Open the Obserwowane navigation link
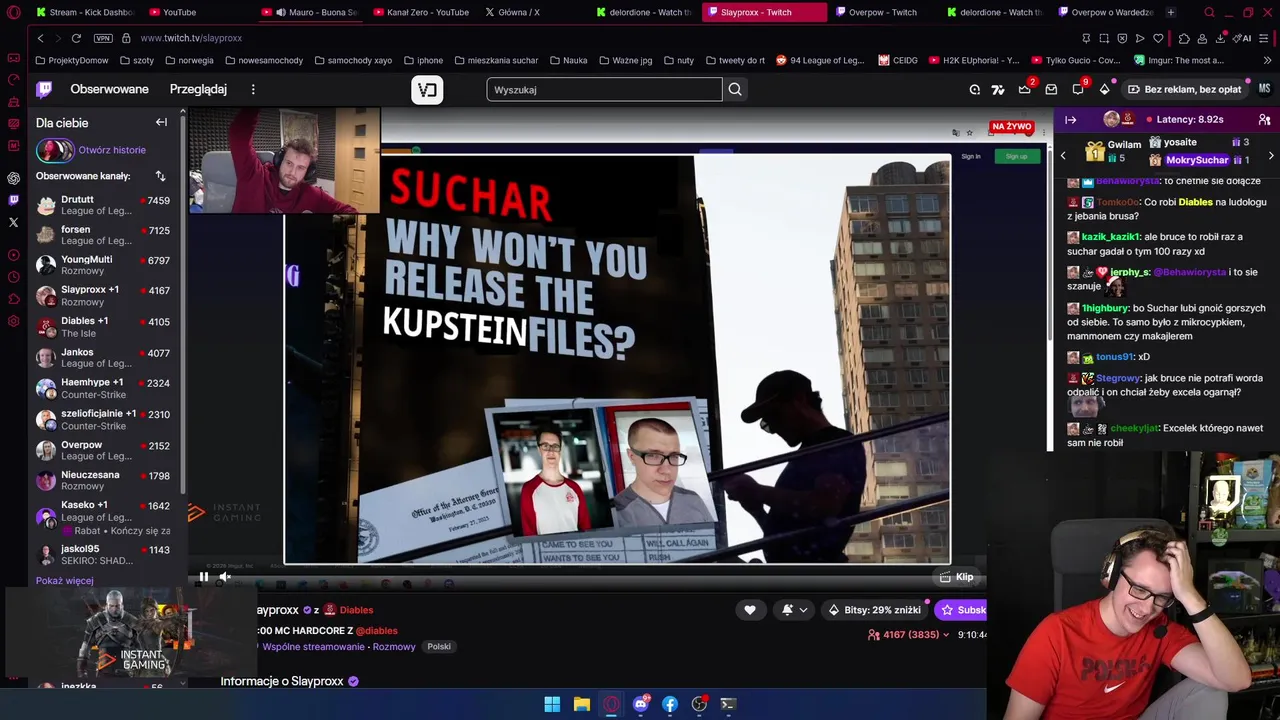 [x=109, y=89]
